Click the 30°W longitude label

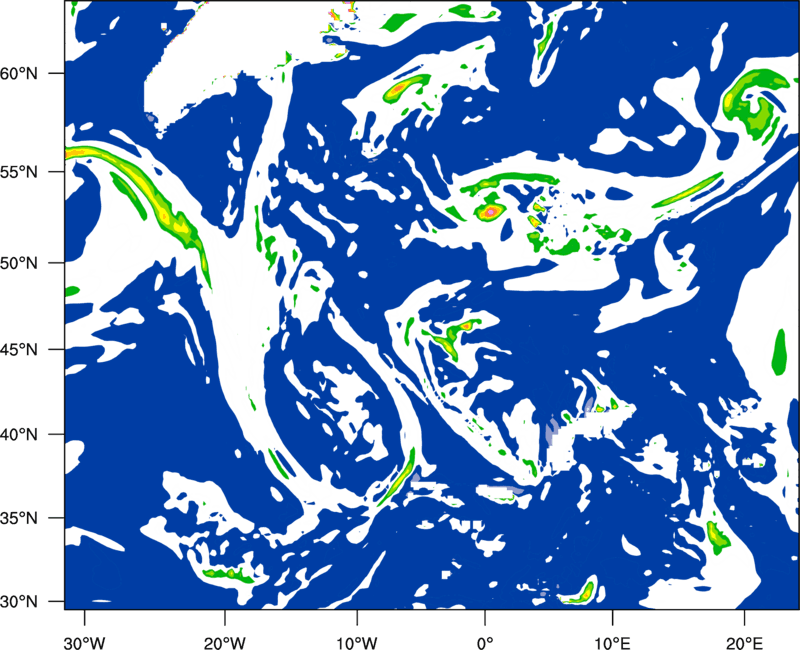84,643
